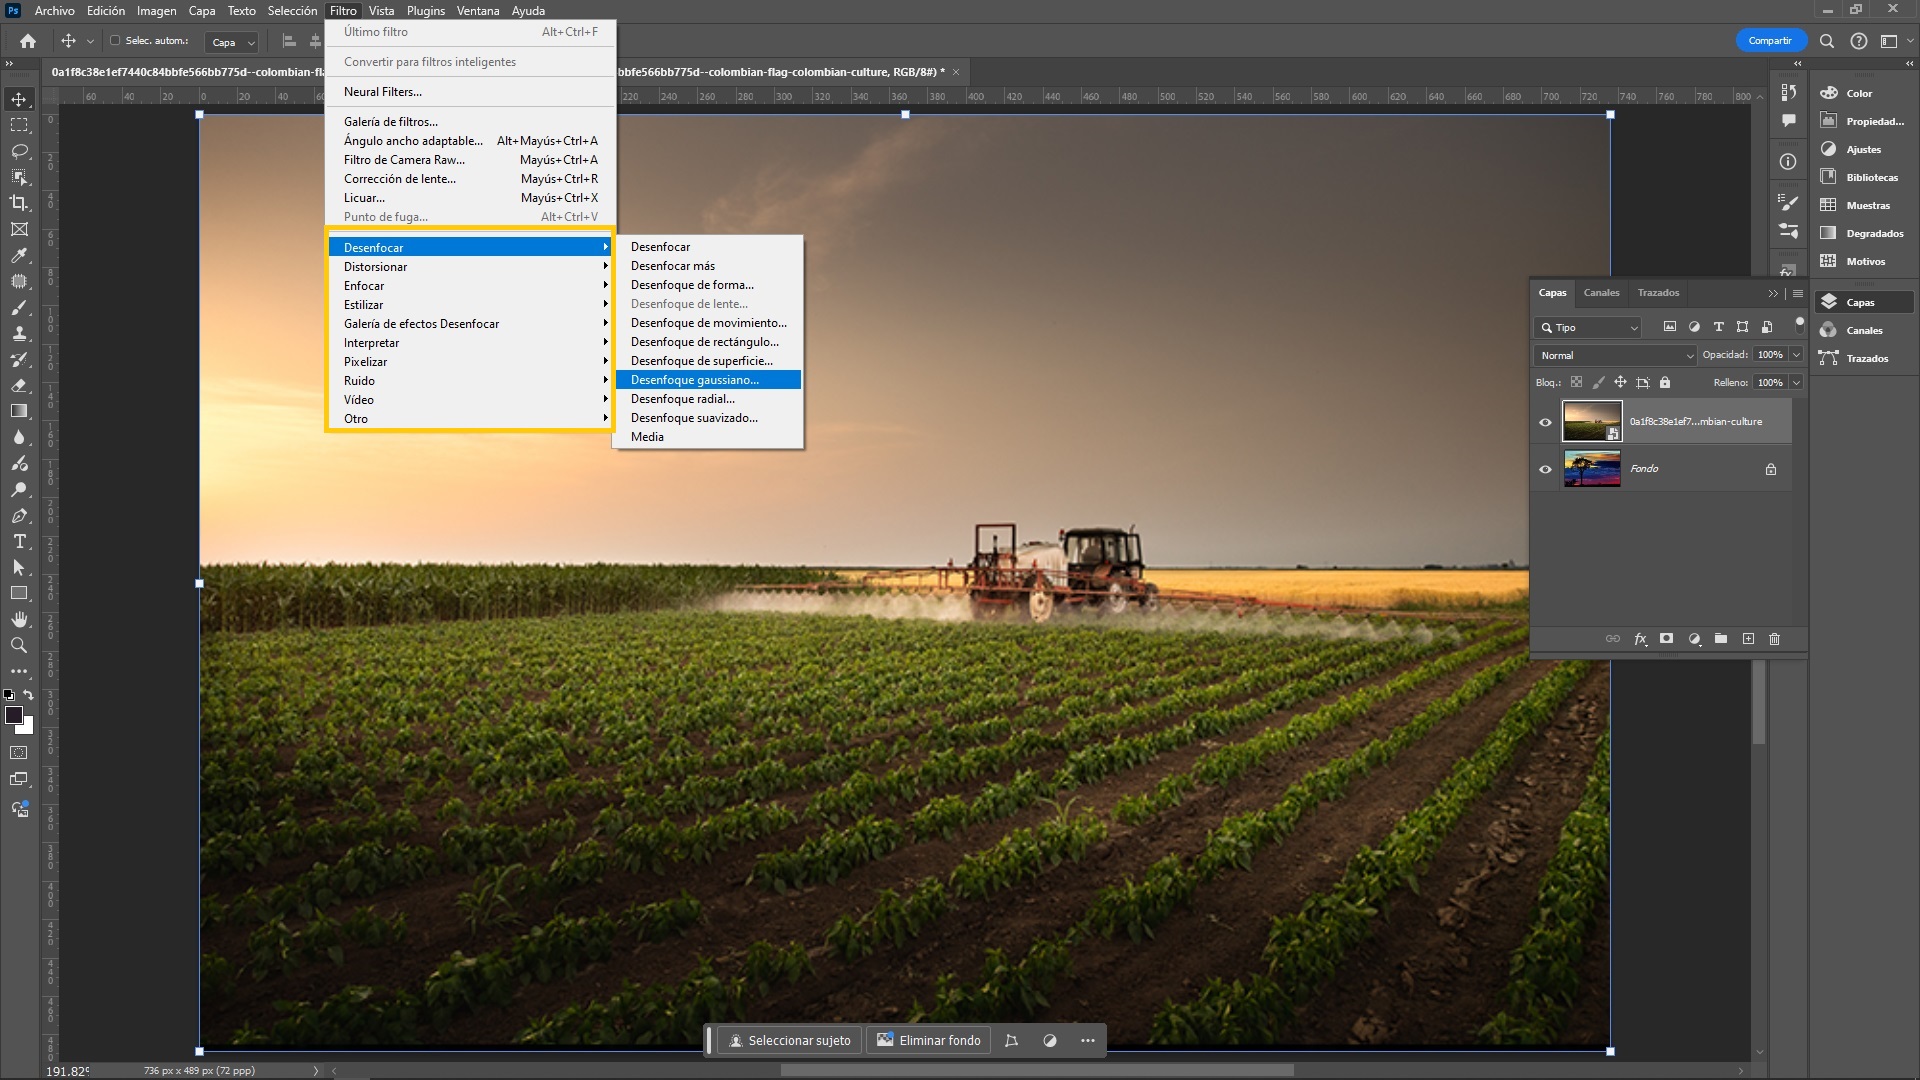Click the background color swatch
1920x1080 pixels.
(x=27, y=727)
